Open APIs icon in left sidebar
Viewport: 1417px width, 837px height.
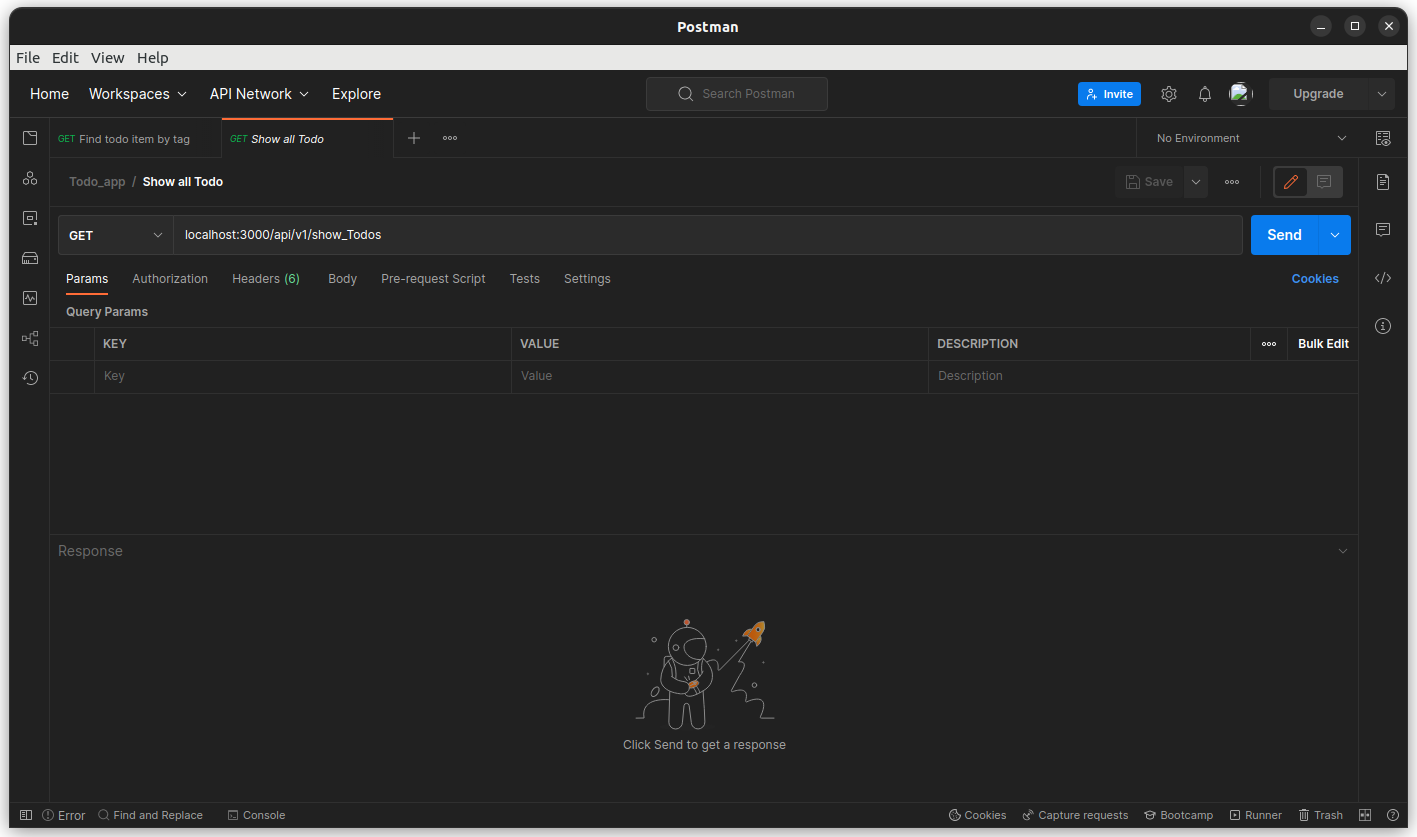(x=30, y=178)
